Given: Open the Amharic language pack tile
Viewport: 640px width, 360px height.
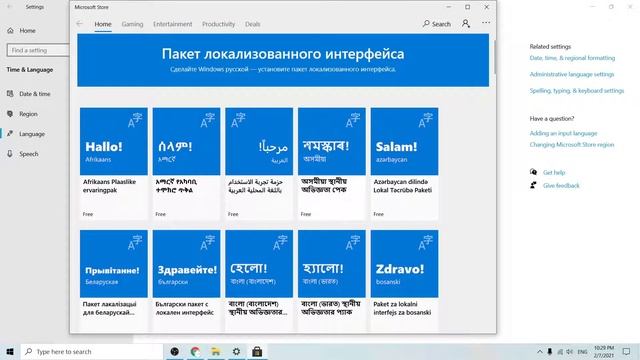Looking at the screenshot, I should tap(187, 164).
